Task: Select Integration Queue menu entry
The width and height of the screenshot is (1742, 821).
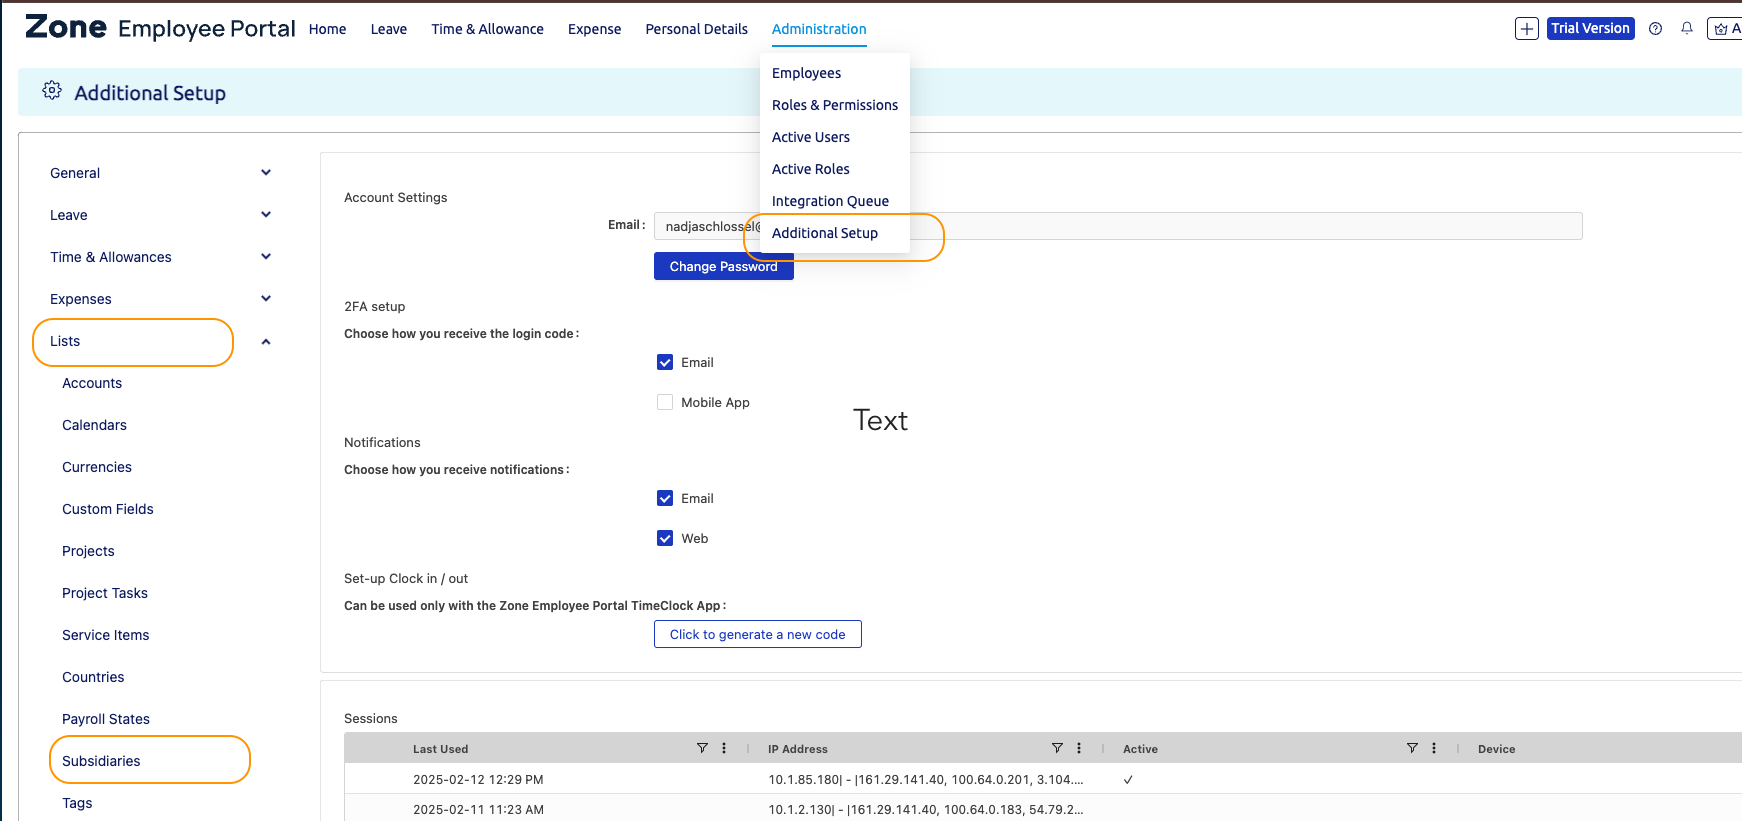Action: (x=830, y=201)
